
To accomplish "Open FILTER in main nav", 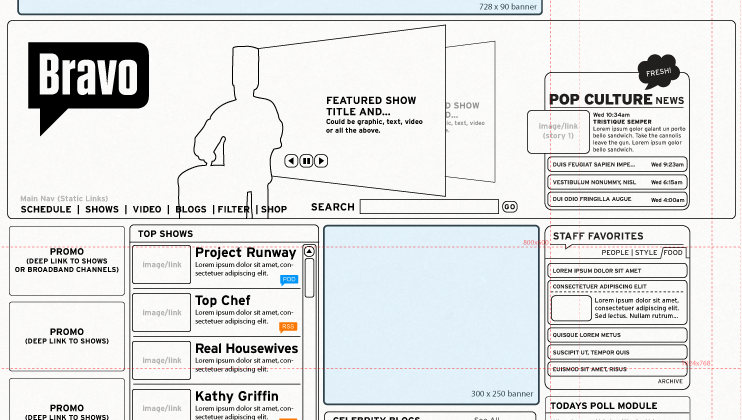I will (233, 209).
